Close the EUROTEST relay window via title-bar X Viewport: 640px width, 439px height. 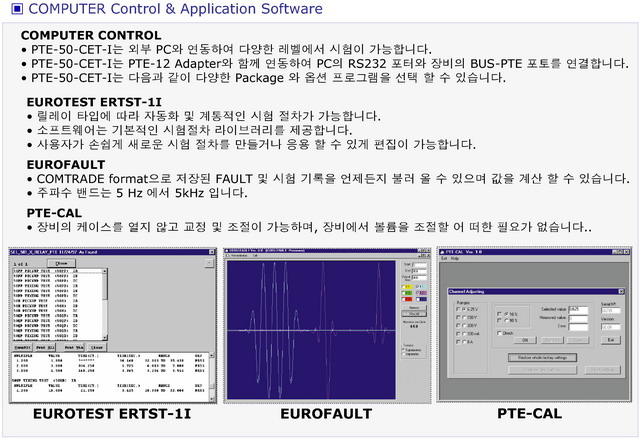coord(212,252)
